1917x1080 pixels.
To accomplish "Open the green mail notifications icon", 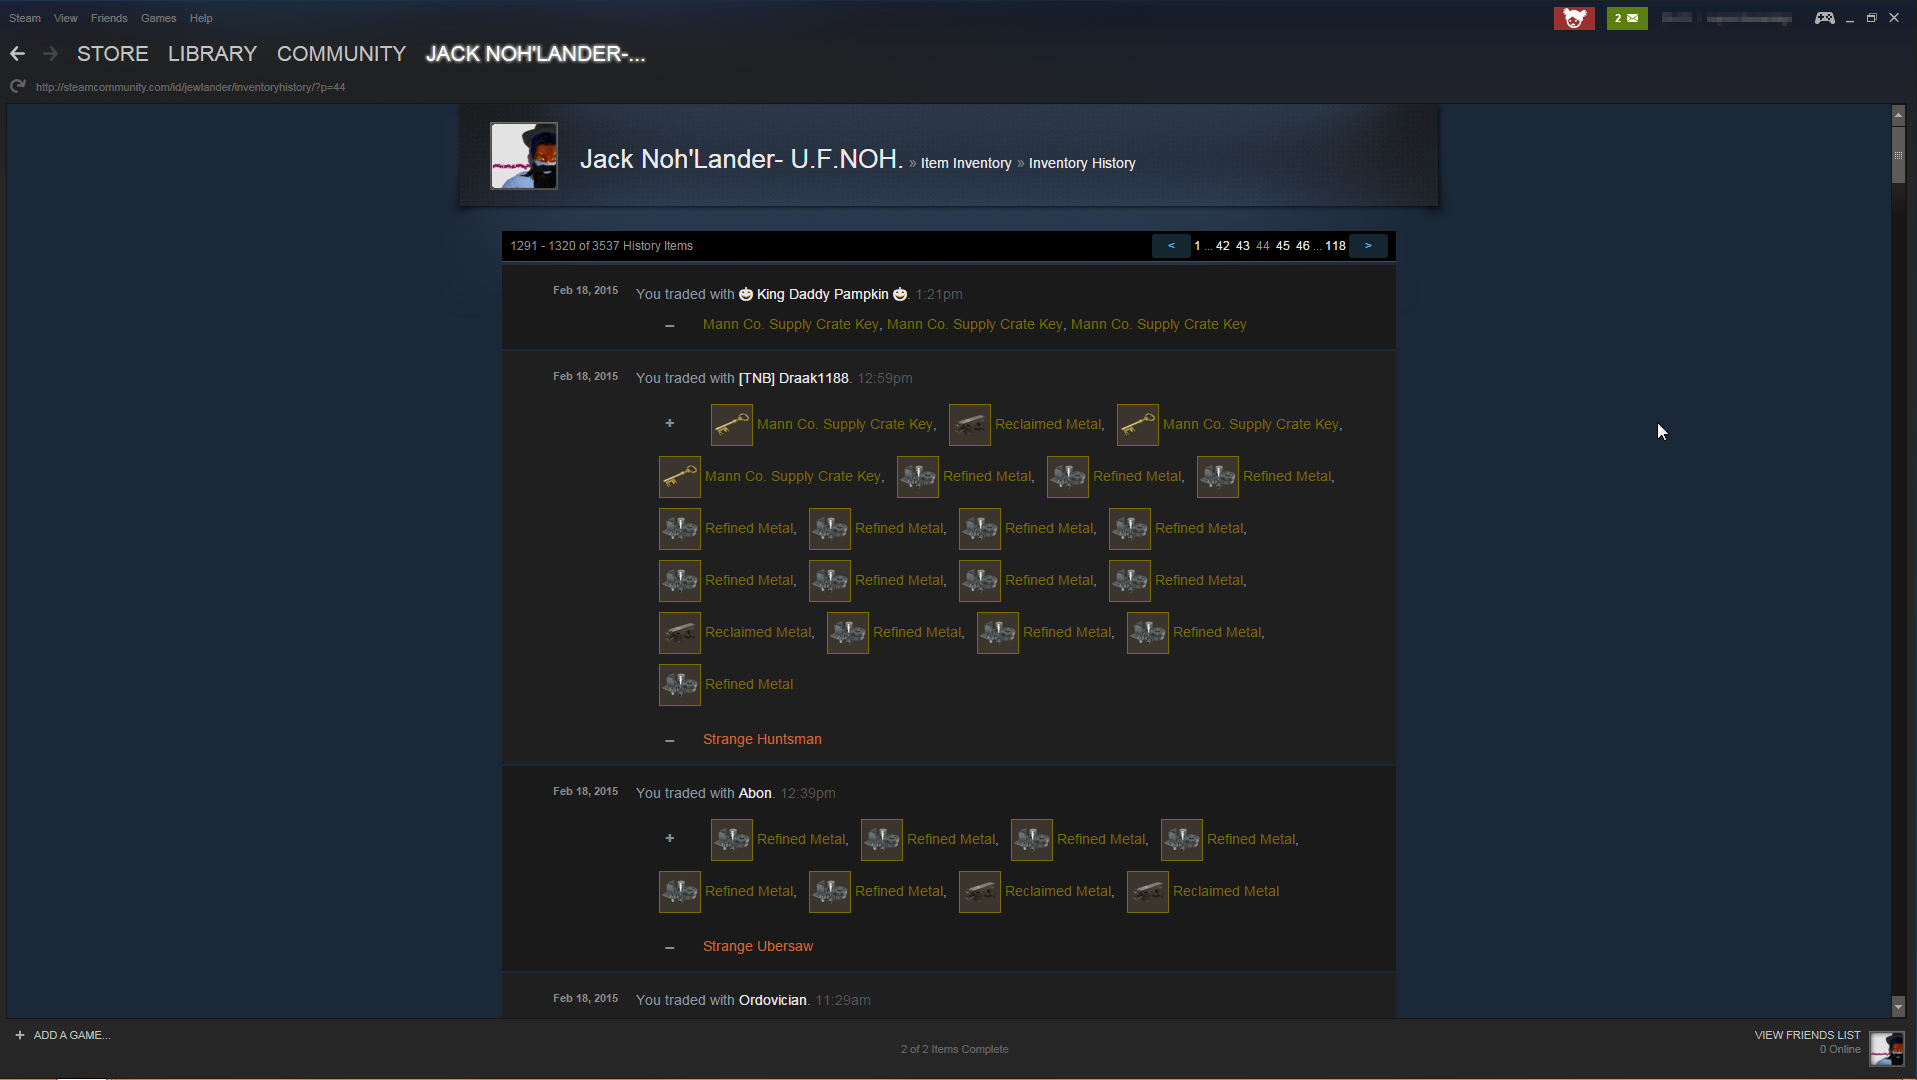I will (1627, 18).
